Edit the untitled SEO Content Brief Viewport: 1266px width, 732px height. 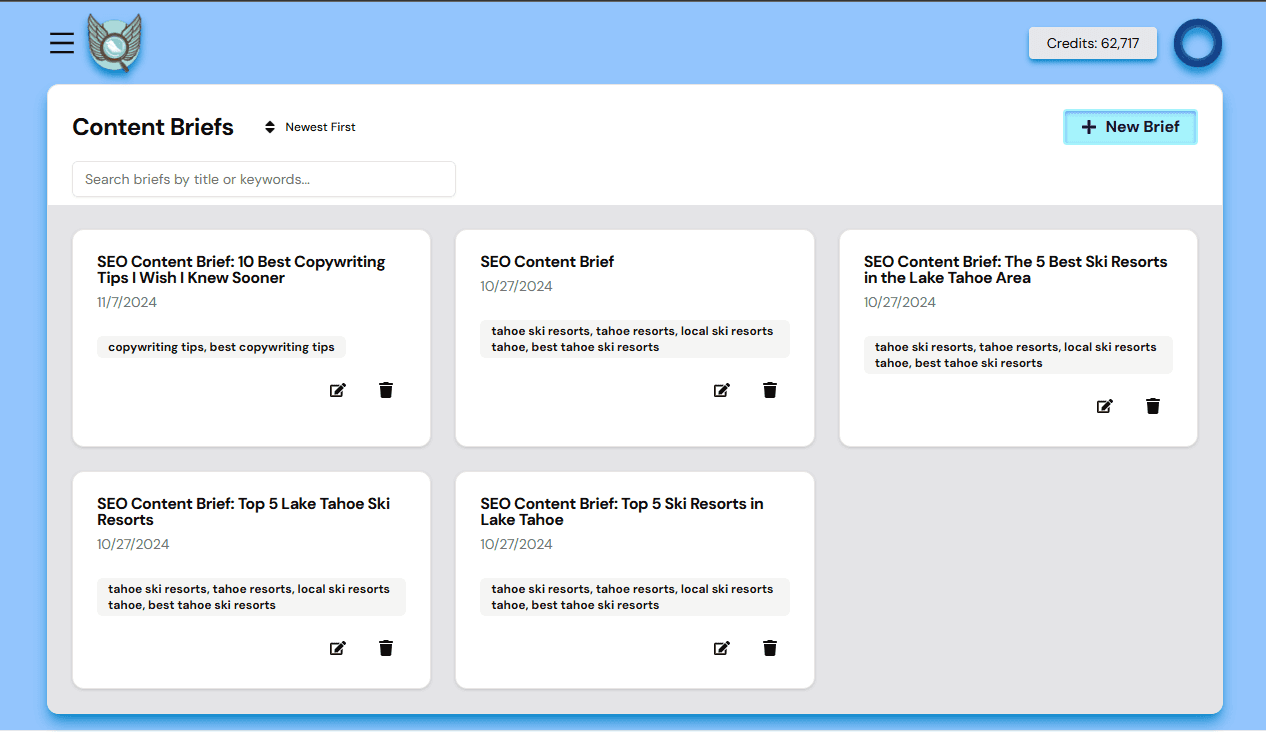click(721, 390)
